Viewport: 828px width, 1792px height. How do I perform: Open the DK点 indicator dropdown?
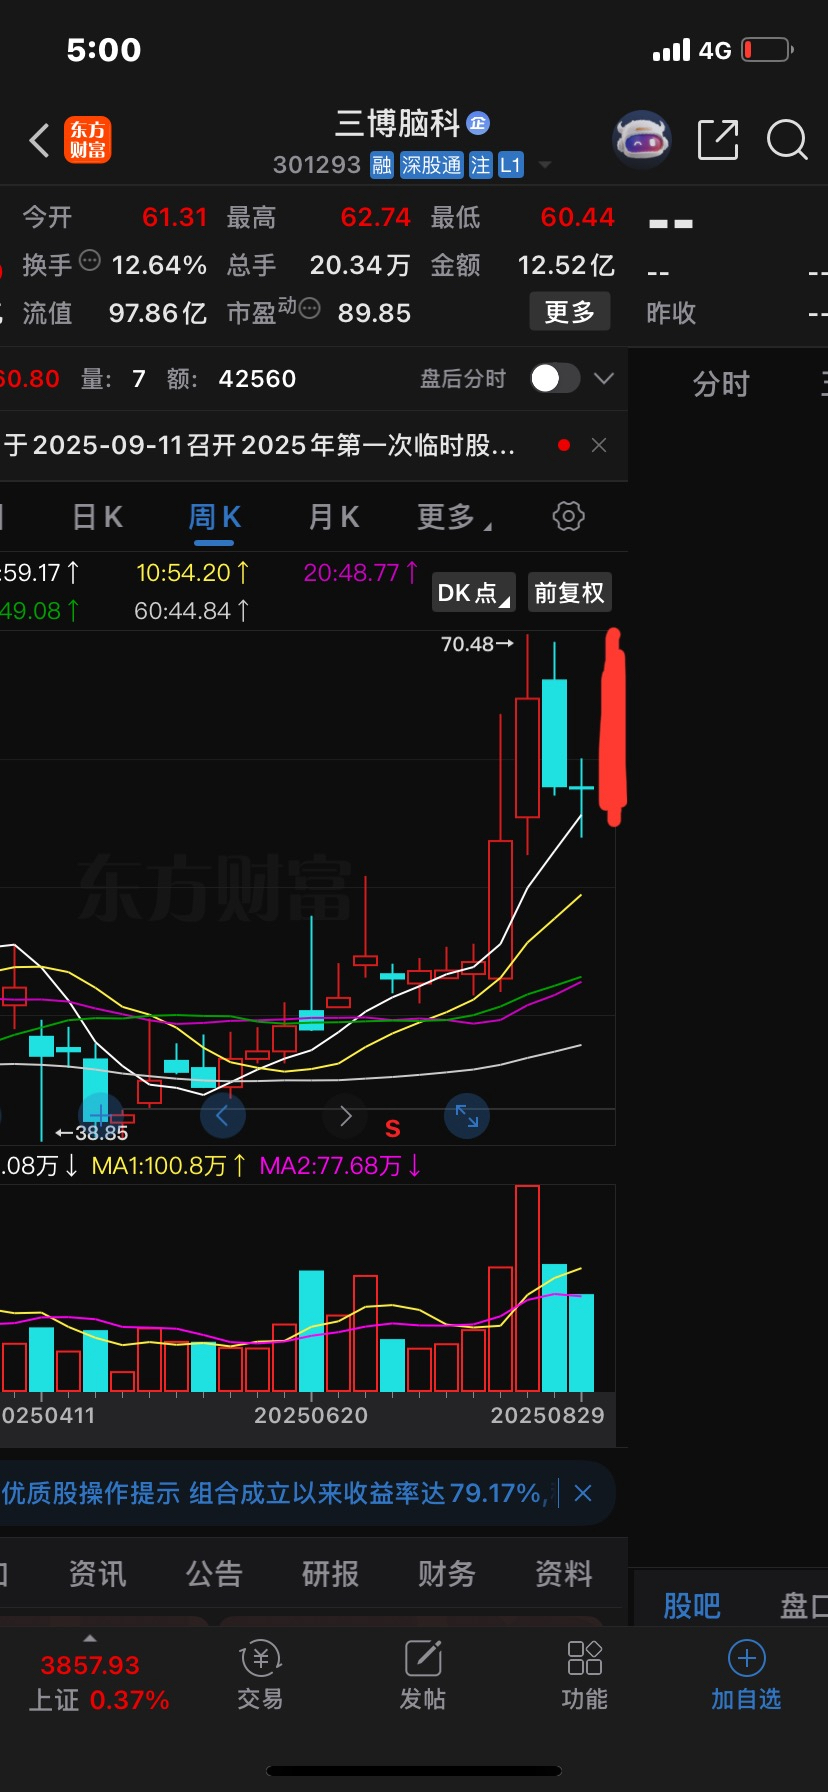point(474,593)
